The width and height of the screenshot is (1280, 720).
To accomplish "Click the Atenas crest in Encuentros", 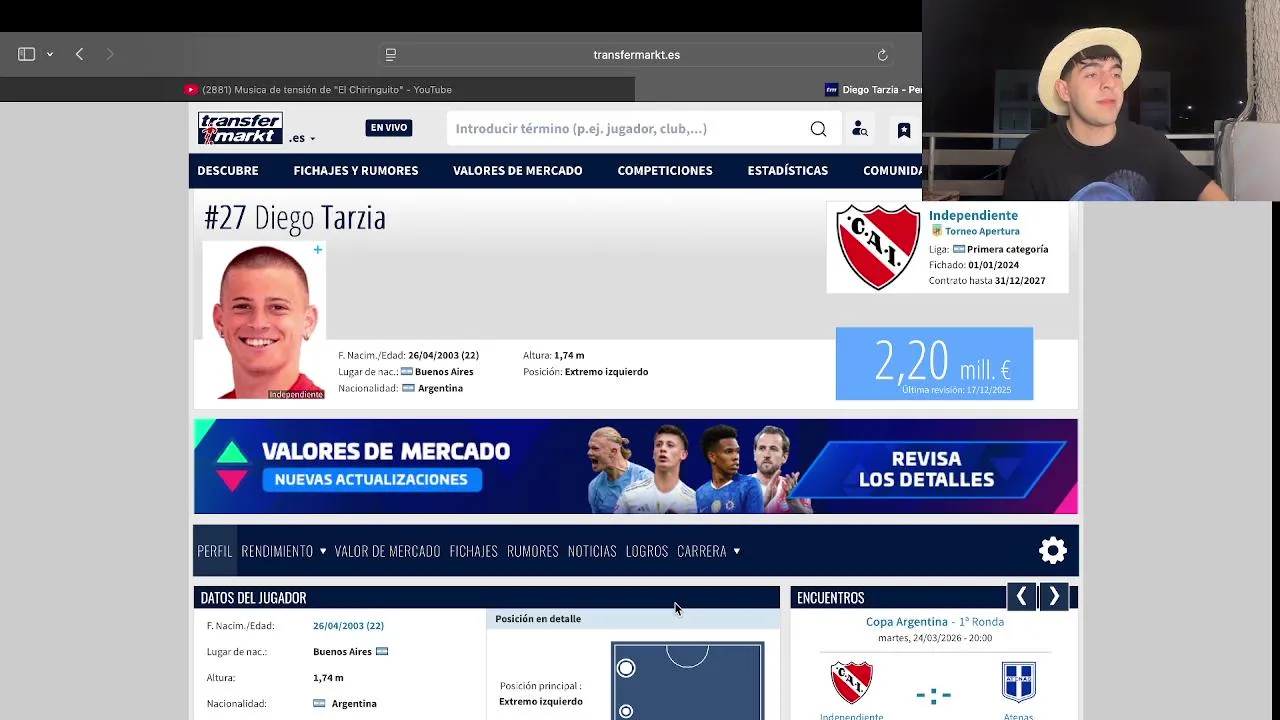I will pyautogui.click(x=1018, y=683).
